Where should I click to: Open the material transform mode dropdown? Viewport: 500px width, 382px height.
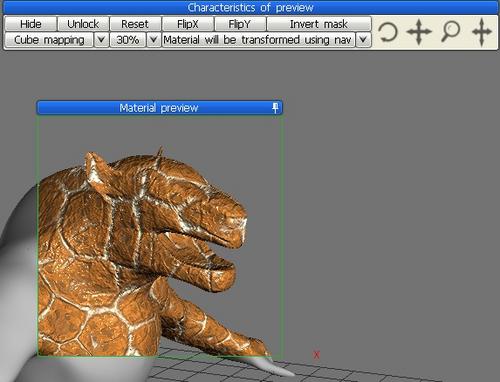click(x=258, y=40)
